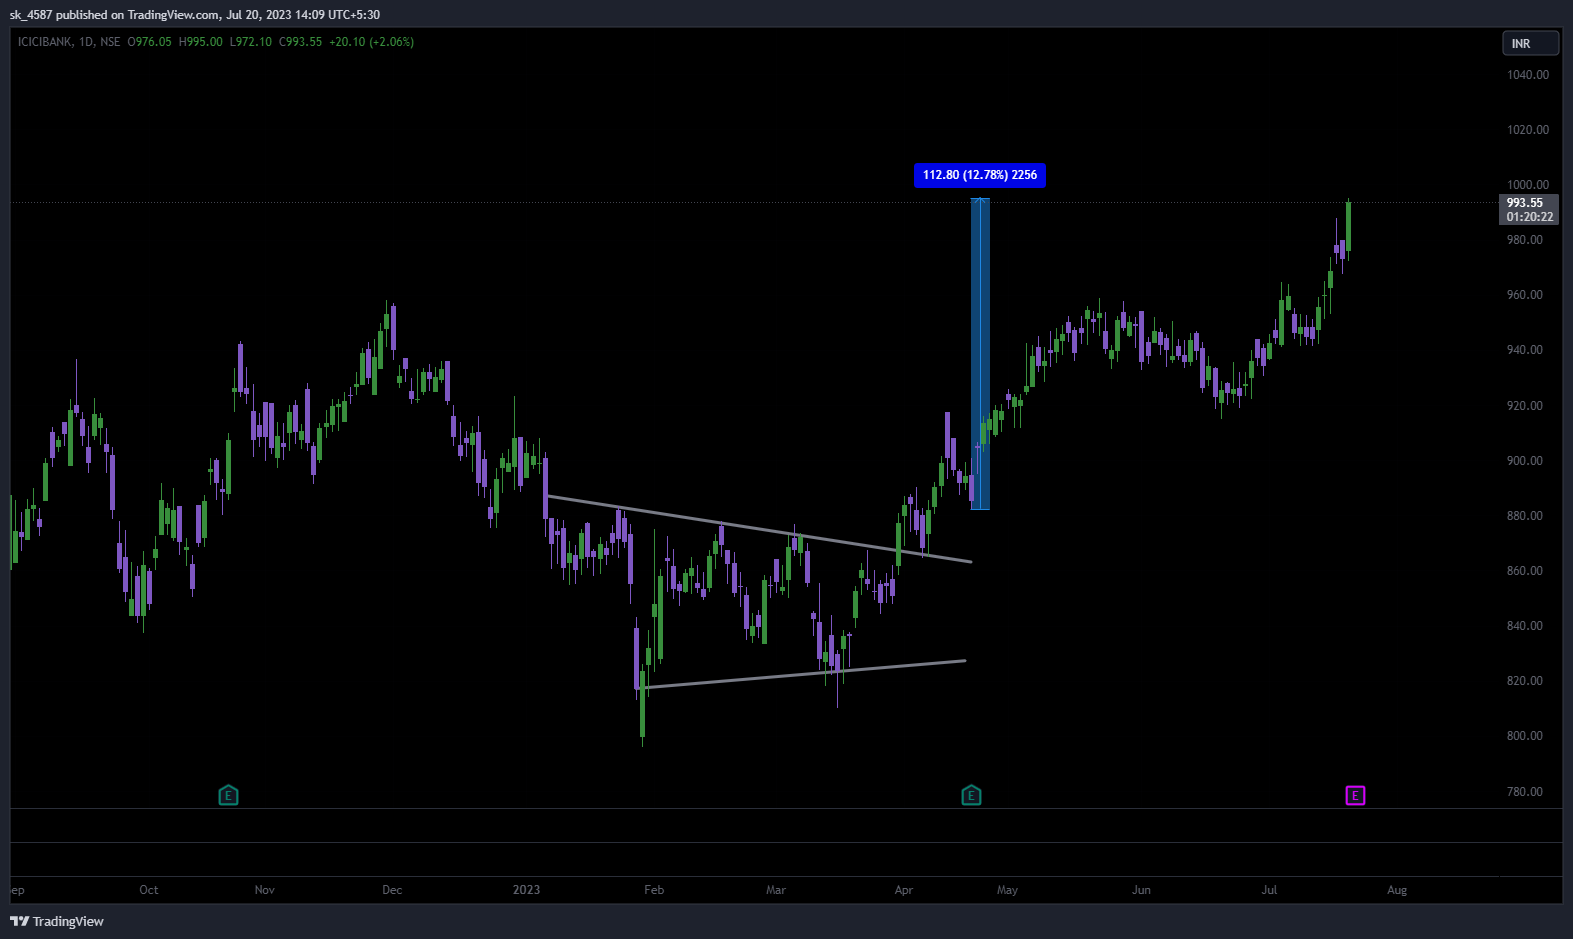Click the magenta upcoming earnings marker
The width and height of the screenshot is (1573, 939).
(x=1355, y=795)
